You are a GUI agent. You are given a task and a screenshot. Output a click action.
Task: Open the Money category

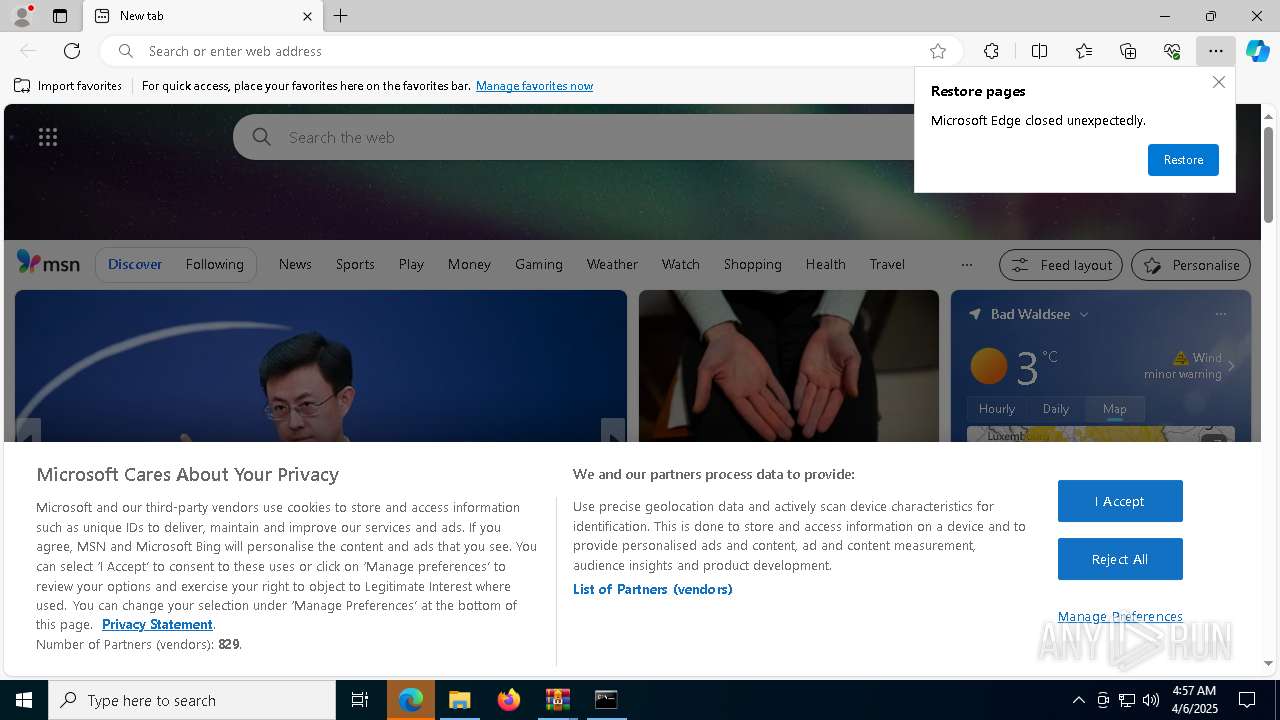pos(469,264)
